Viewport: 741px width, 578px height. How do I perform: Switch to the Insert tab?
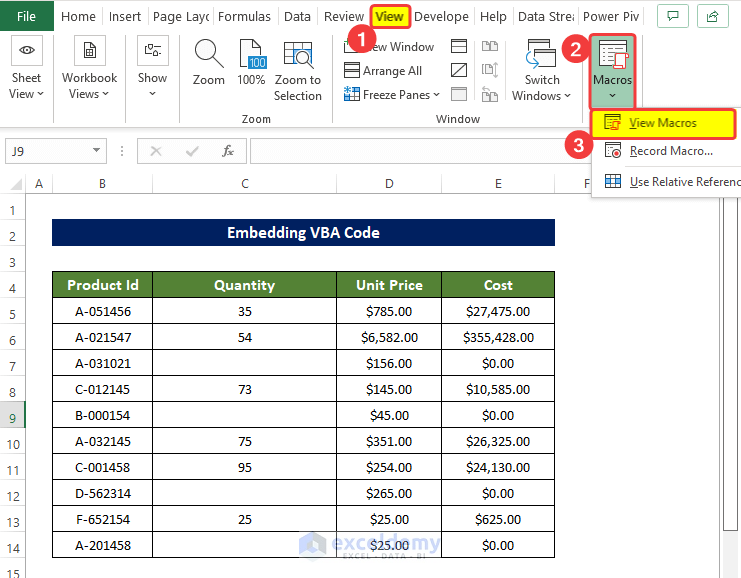pos(125,17)
